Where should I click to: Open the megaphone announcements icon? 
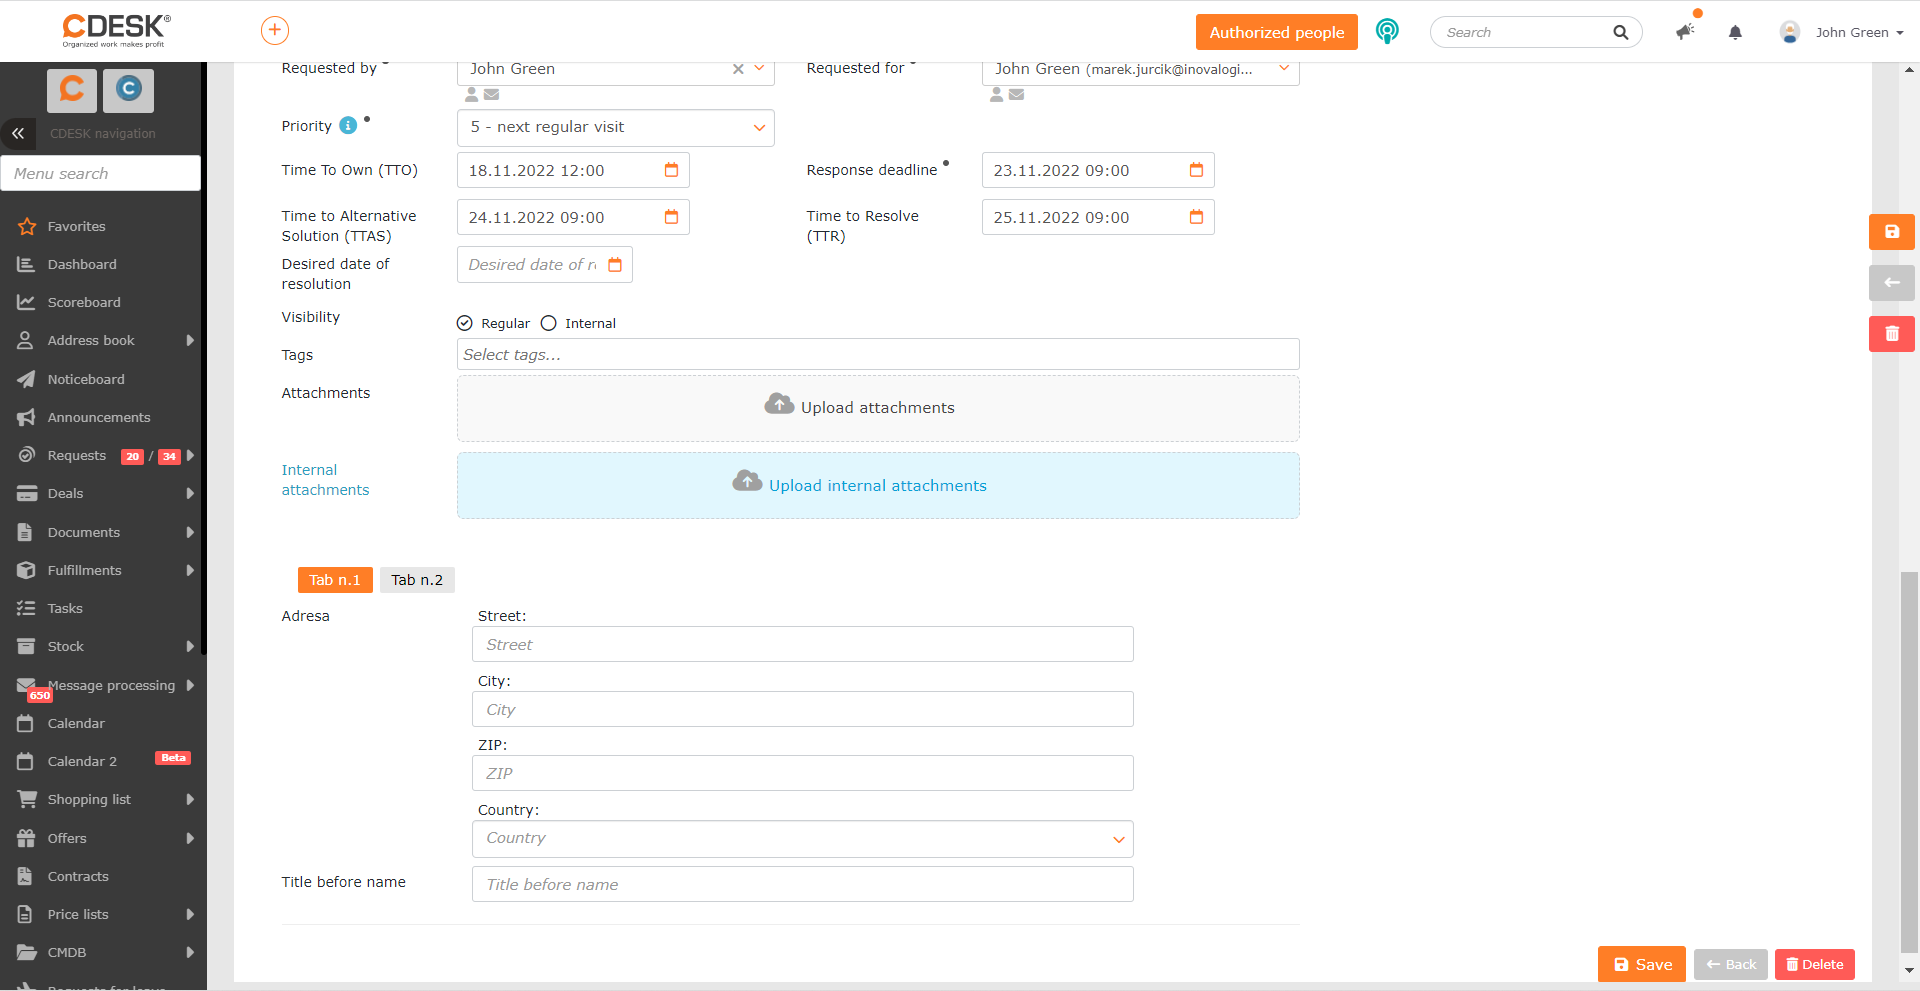pos(1685,32)
